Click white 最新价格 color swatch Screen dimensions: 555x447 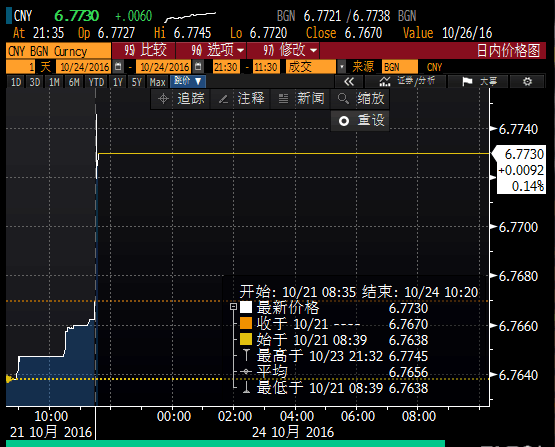[x=246, y=307]
